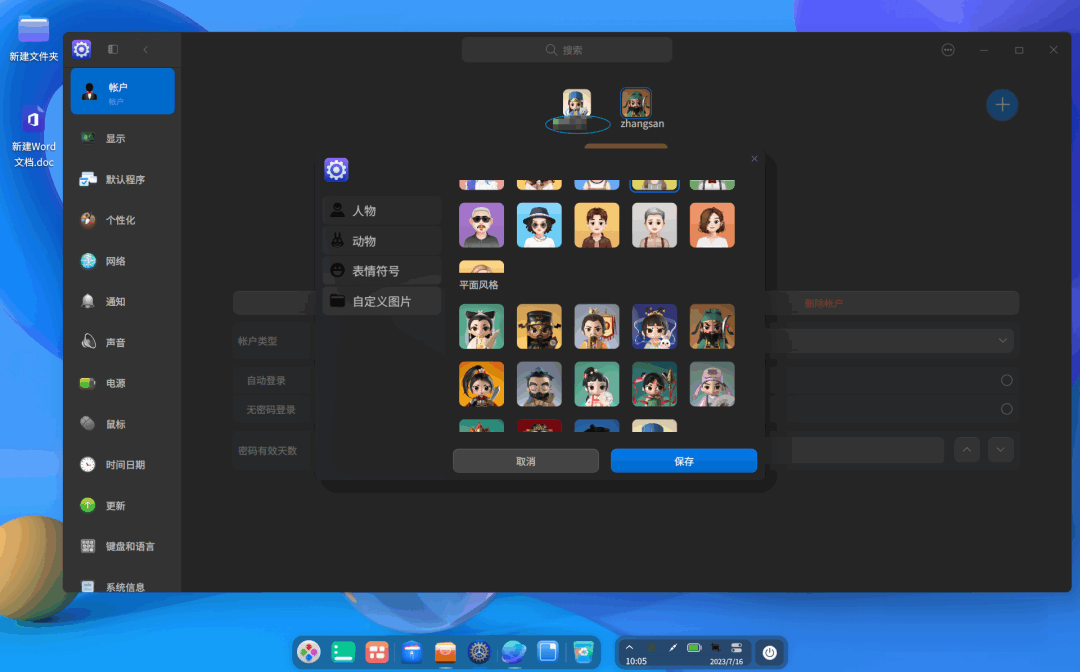Pick the bearded man with glasses avatar

pyautogui.click(x=539, y=384)
